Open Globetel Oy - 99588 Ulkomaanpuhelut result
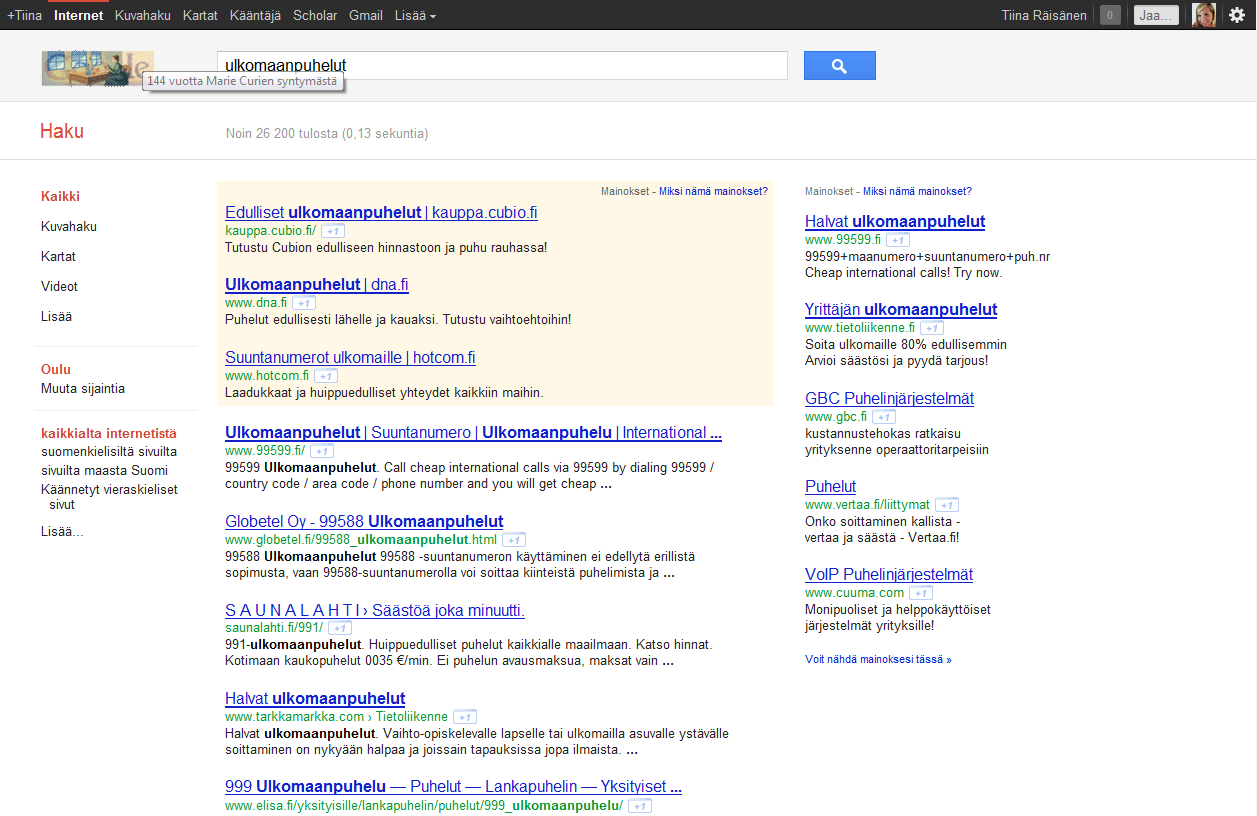1257x816 pixels. pyautogui.click(x=364, y=521)
